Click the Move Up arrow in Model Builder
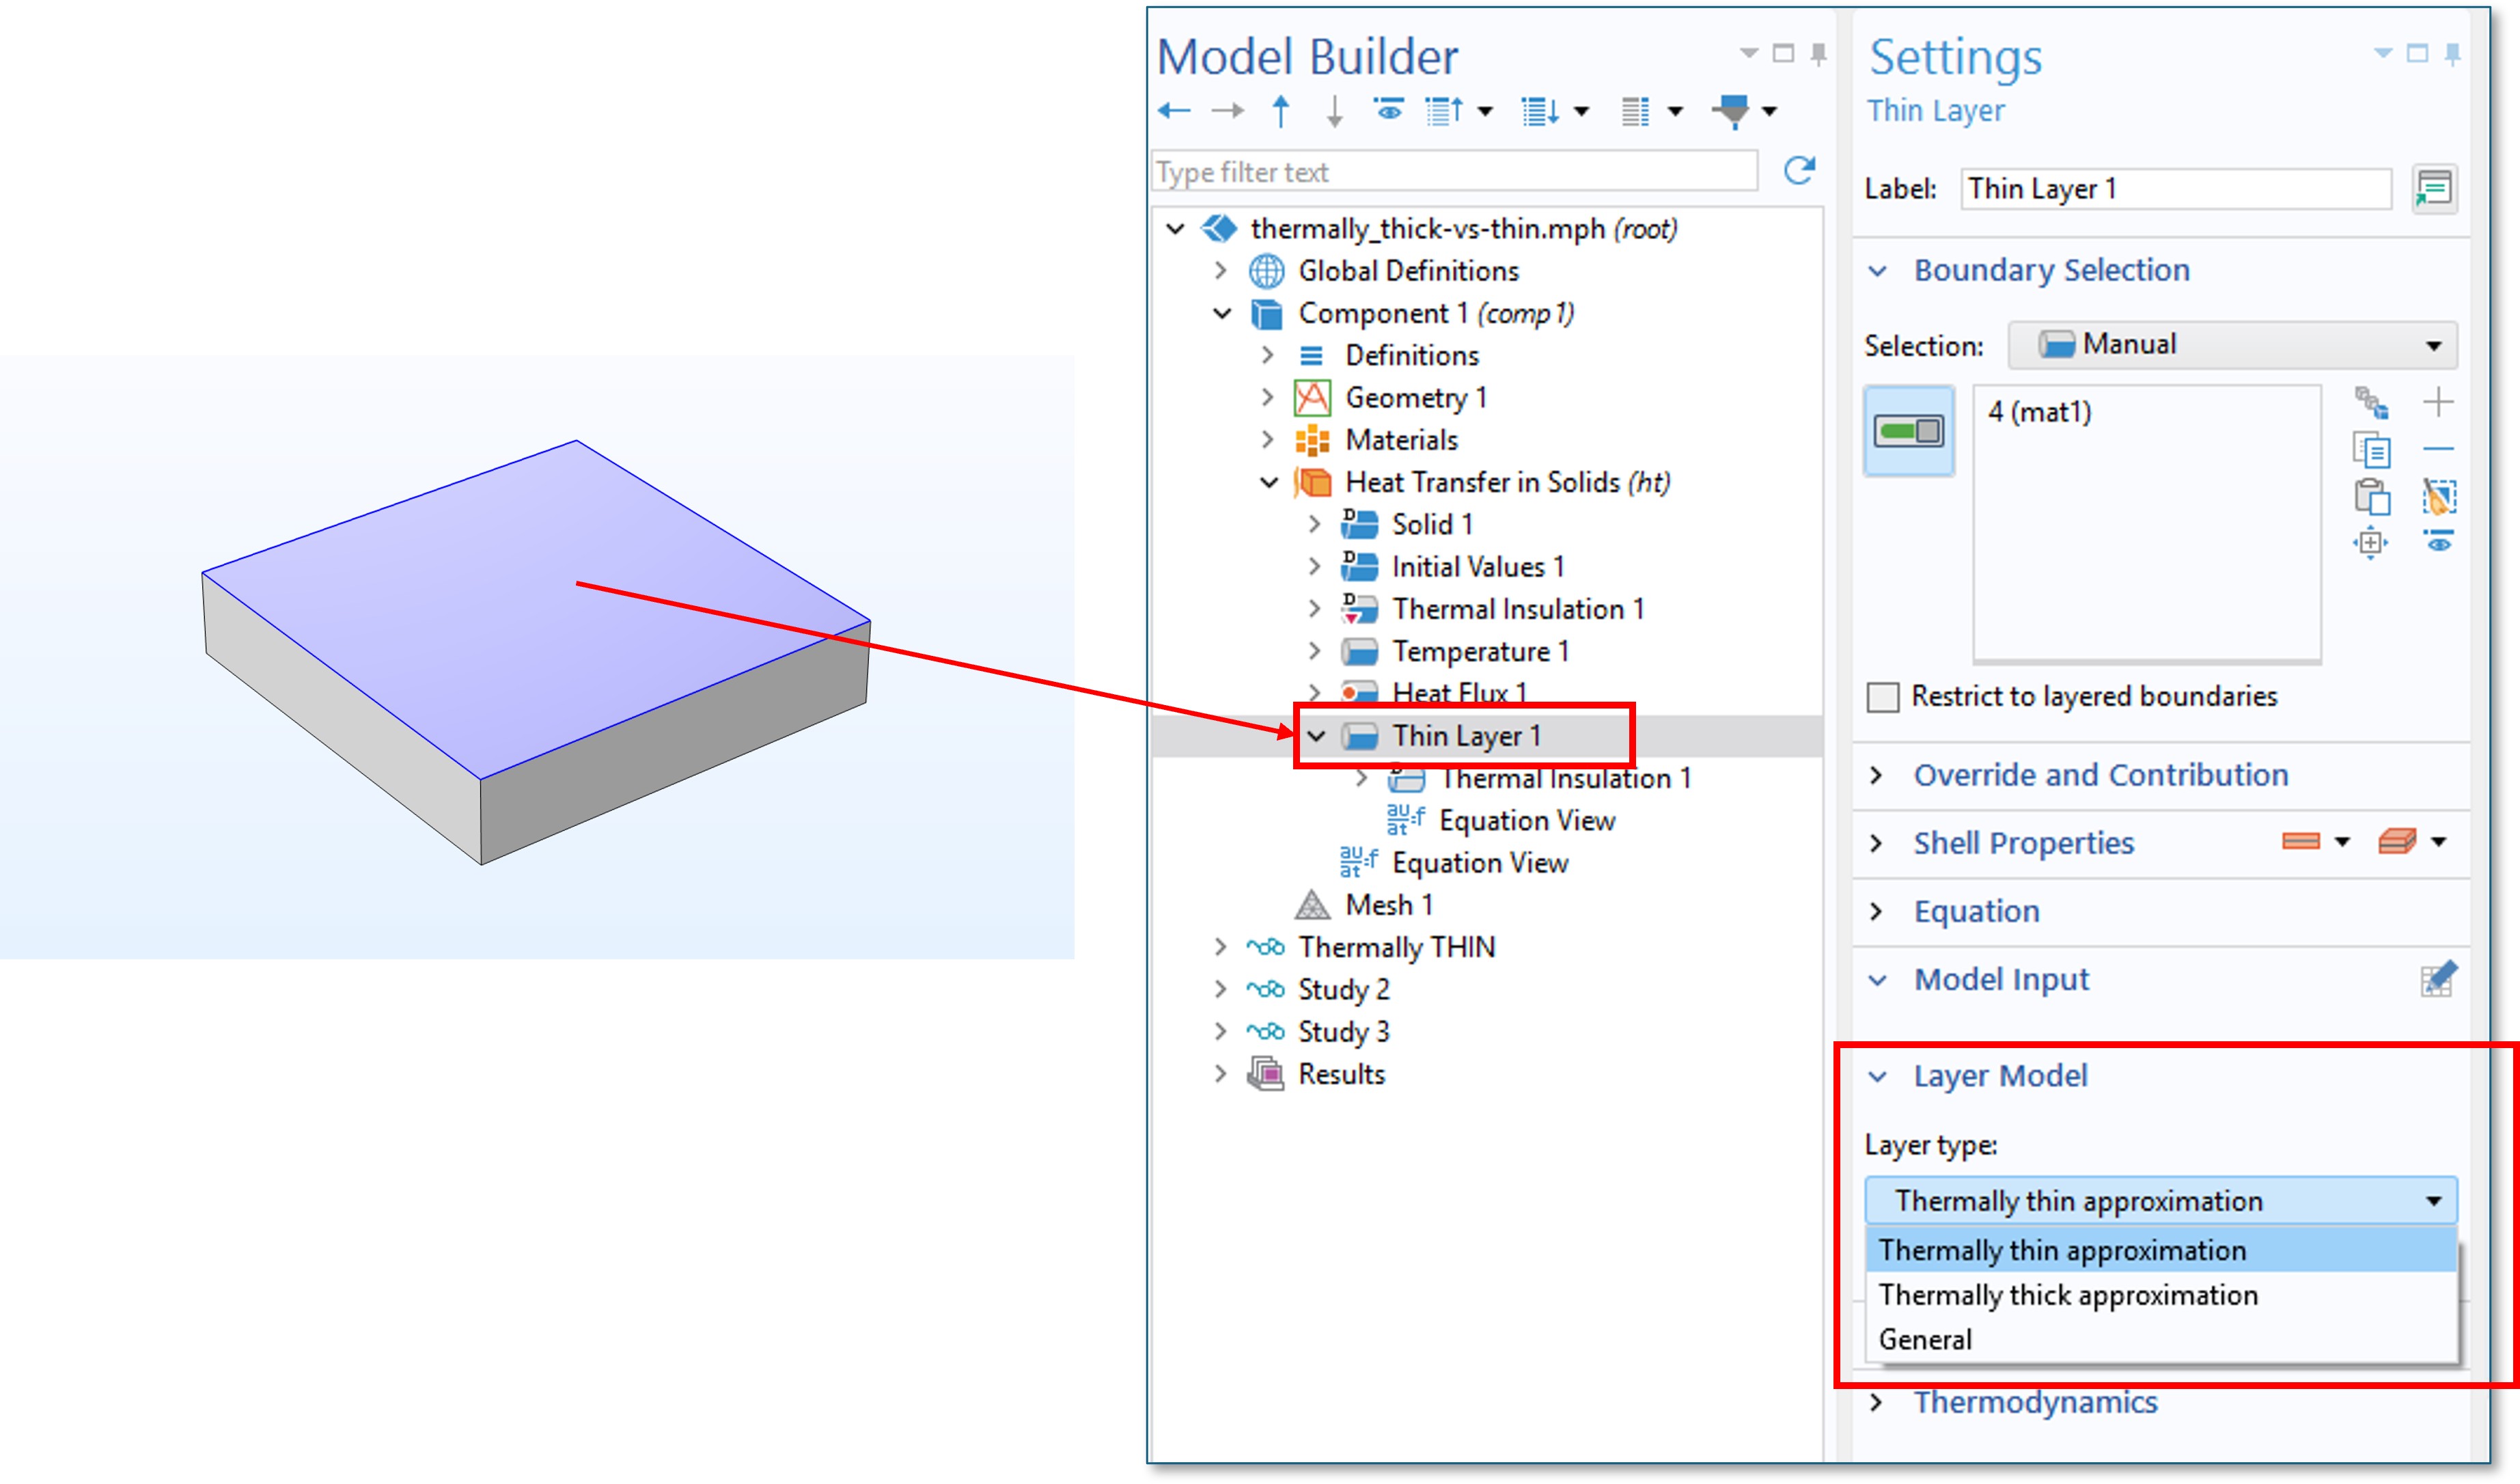The width and height of the screenshot is (2520, 1484). point(1281,111)
